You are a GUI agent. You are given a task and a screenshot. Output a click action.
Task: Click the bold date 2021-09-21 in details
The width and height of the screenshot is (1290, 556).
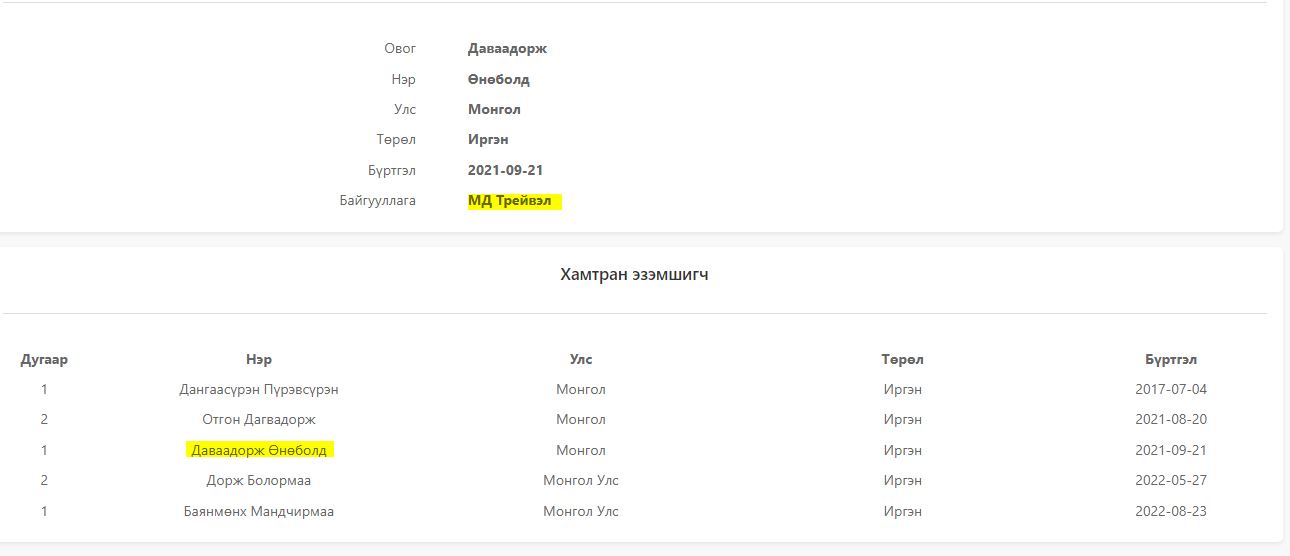click(505, 170)
